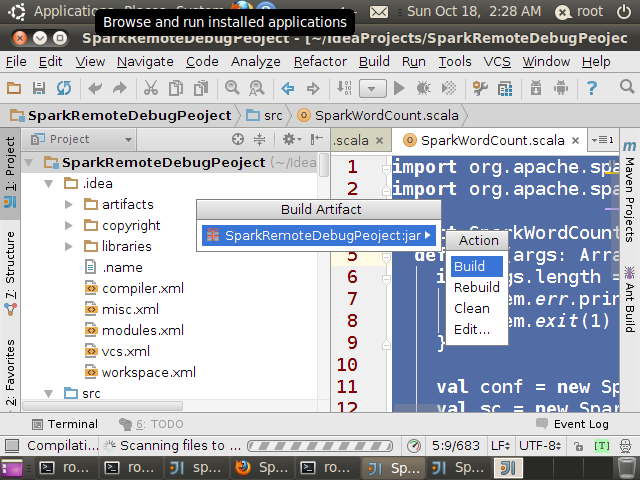Screen dimensions: 640x480
Task: Click the Undo arrow icon
Action: [95, 88]
